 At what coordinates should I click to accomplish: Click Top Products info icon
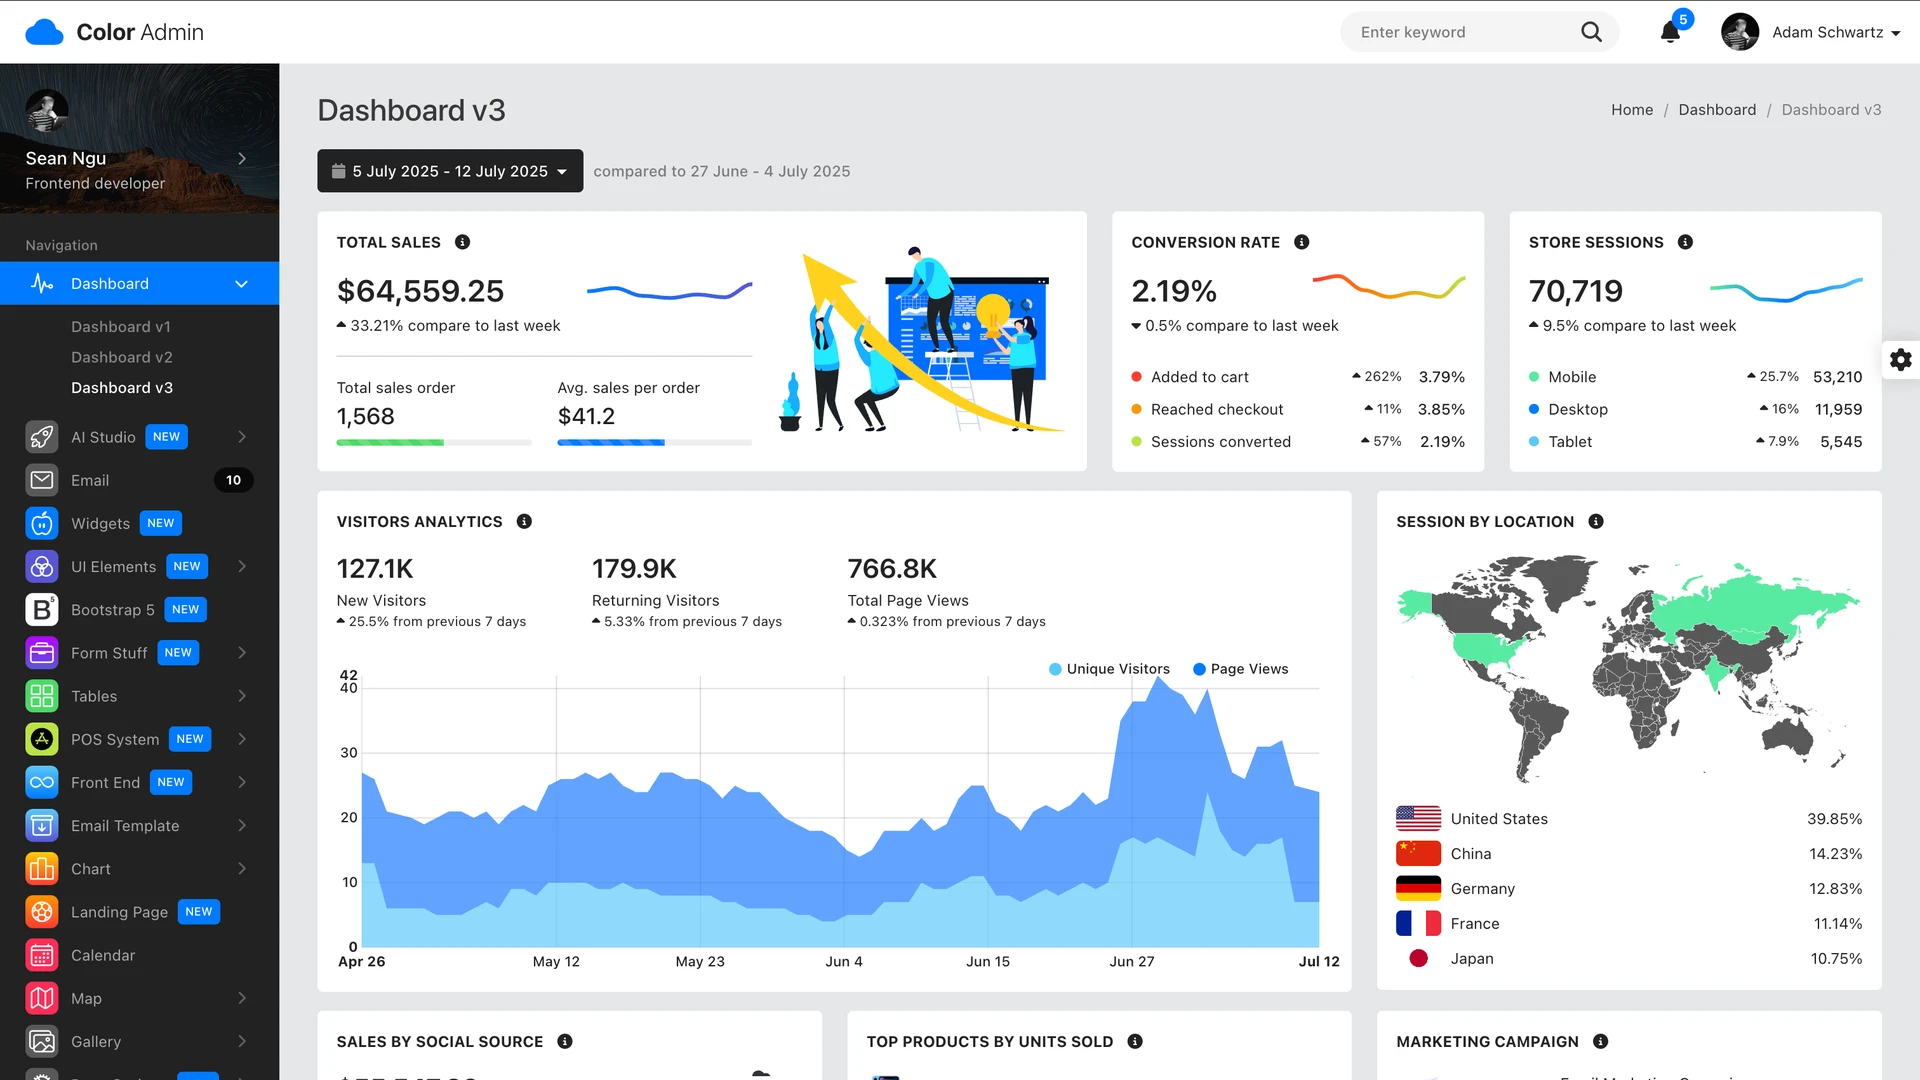pos(1135,1041)
